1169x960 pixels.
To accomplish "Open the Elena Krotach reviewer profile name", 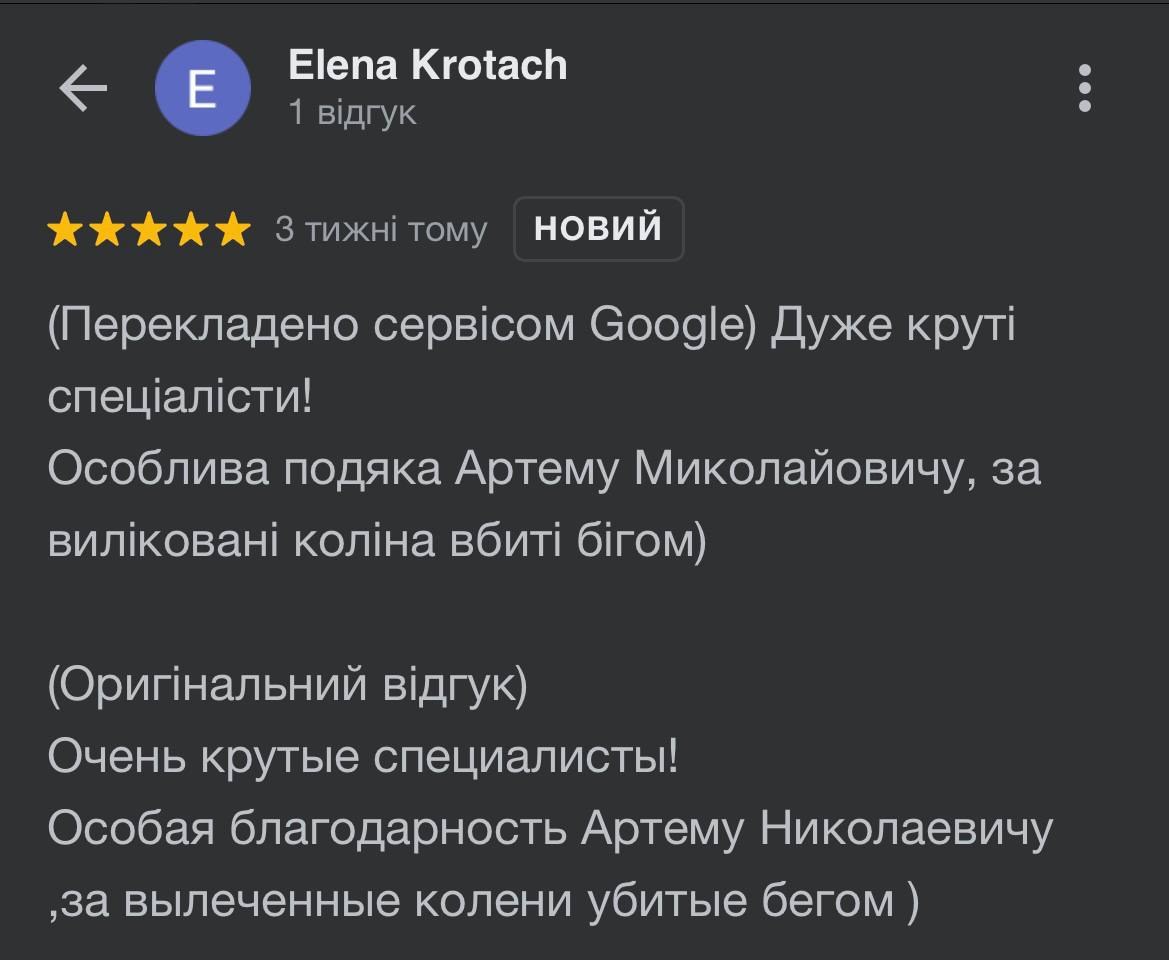I will click(x=427, y=66).
